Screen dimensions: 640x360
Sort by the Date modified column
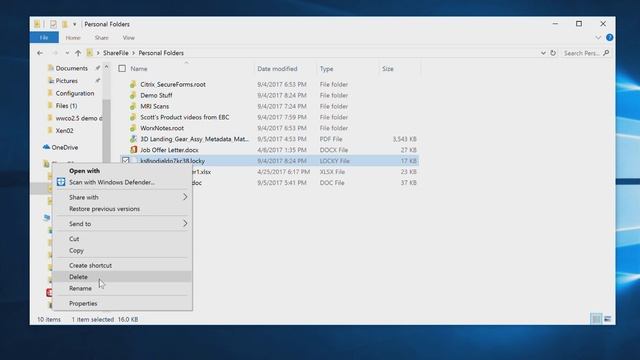[x=277, y=69]
